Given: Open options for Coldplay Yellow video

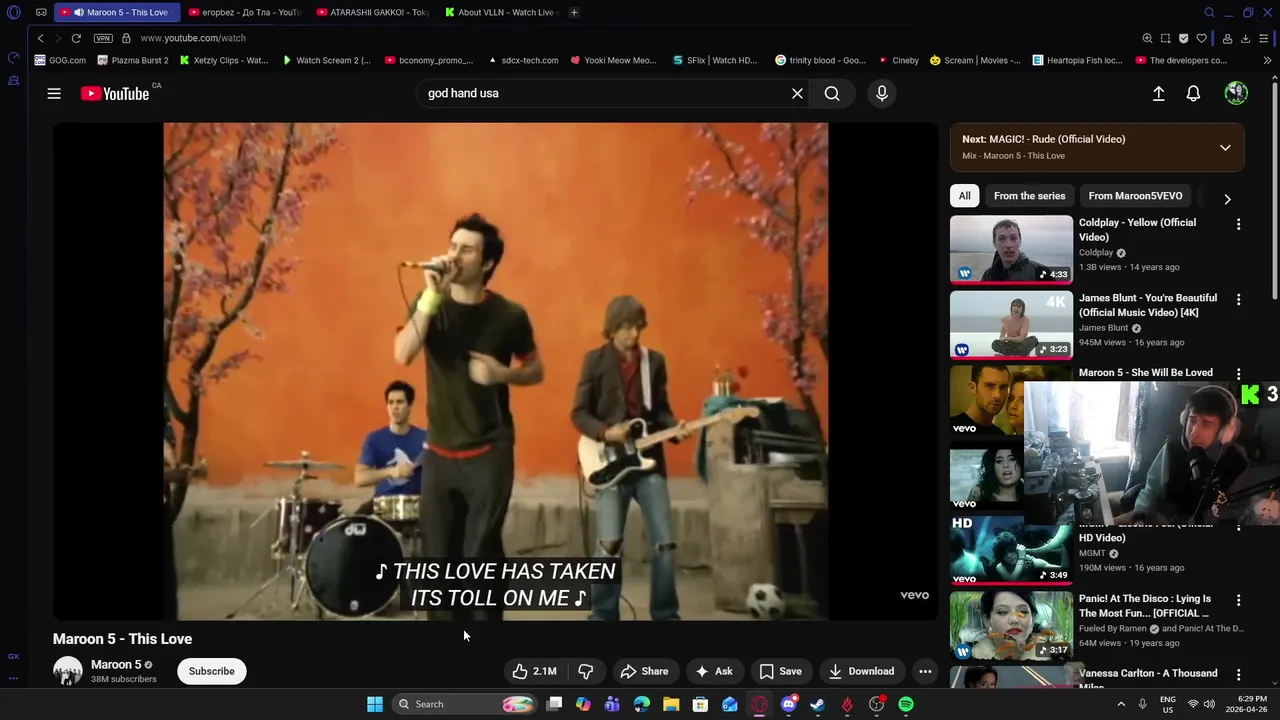Looking at the screenshot, I should tap(1238, 224).
